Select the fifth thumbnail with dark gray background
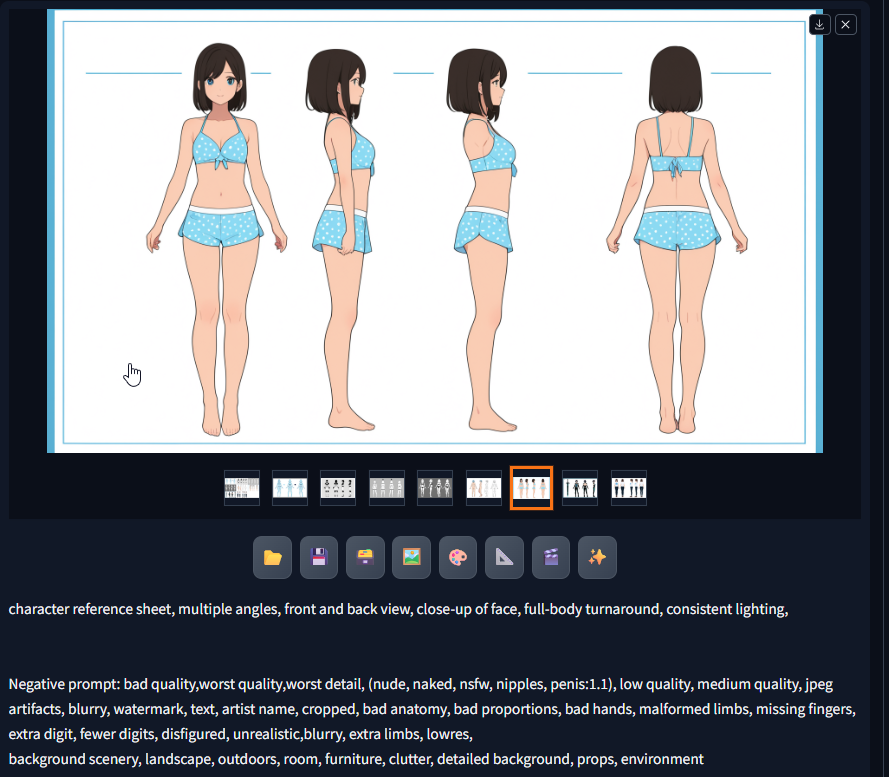The image size is (889, 777). (435, 488)
